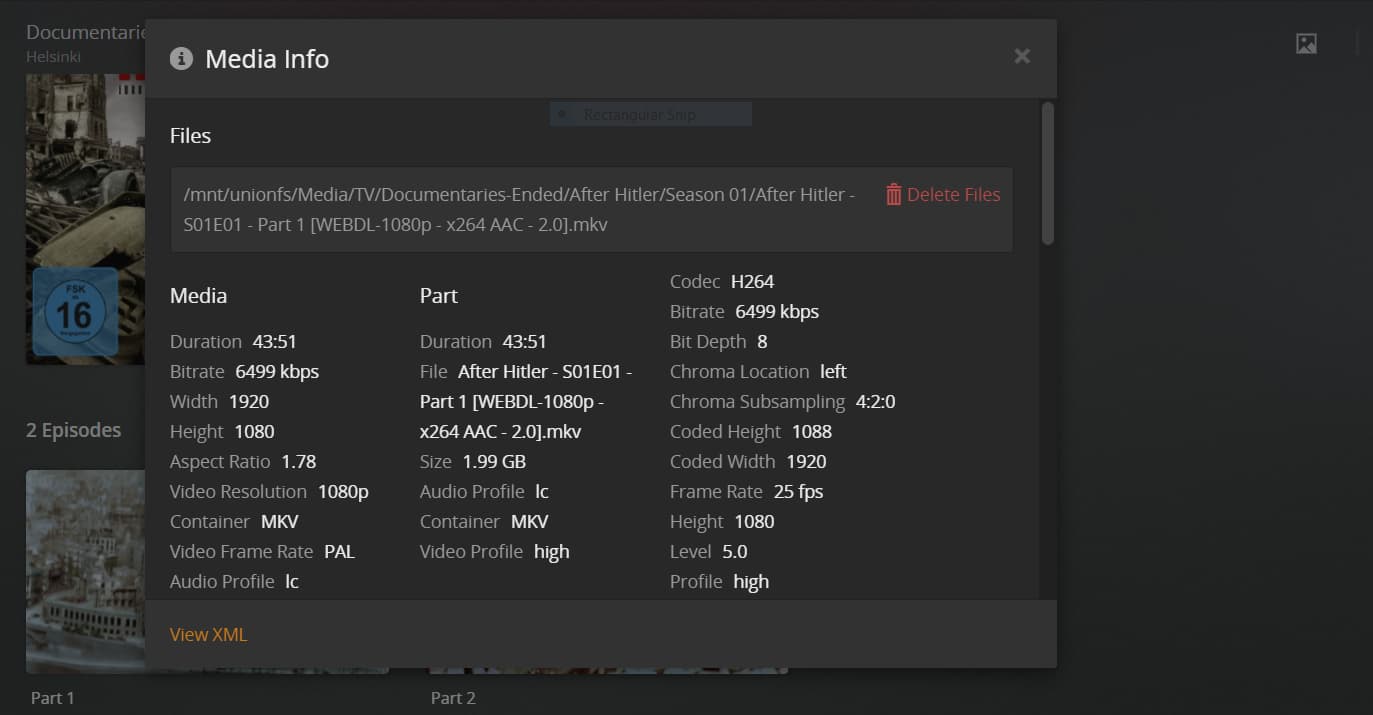This screenshot has height=715, width=1373.
Task: Click the file path starting with /mnt/unionfs
Action: point(519,210)
